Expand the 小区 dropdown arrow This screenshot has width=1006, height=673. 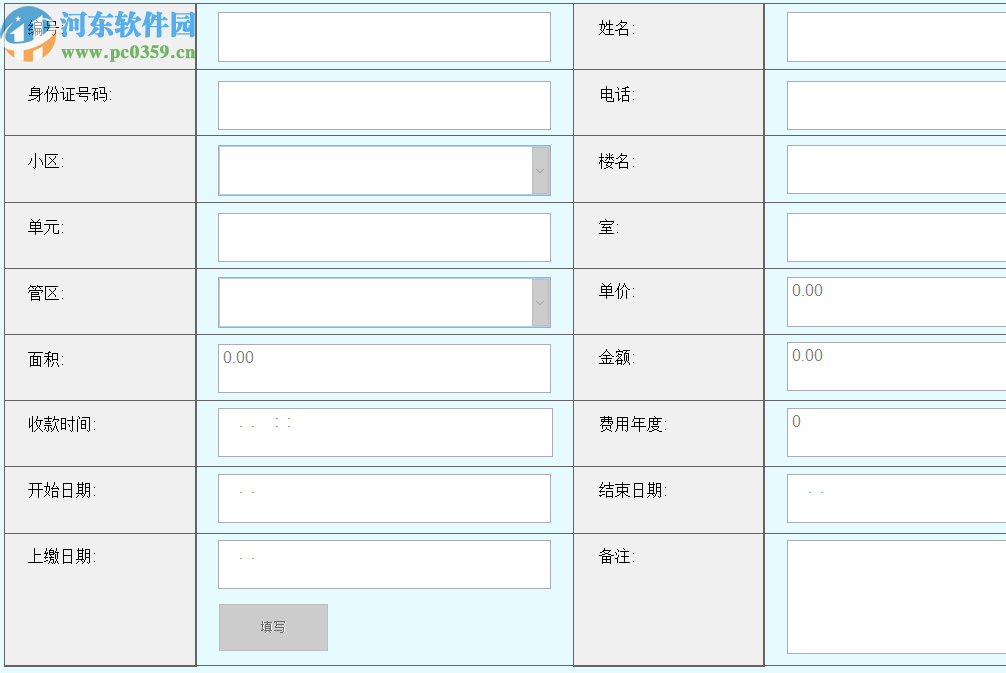tap(540, 170)
